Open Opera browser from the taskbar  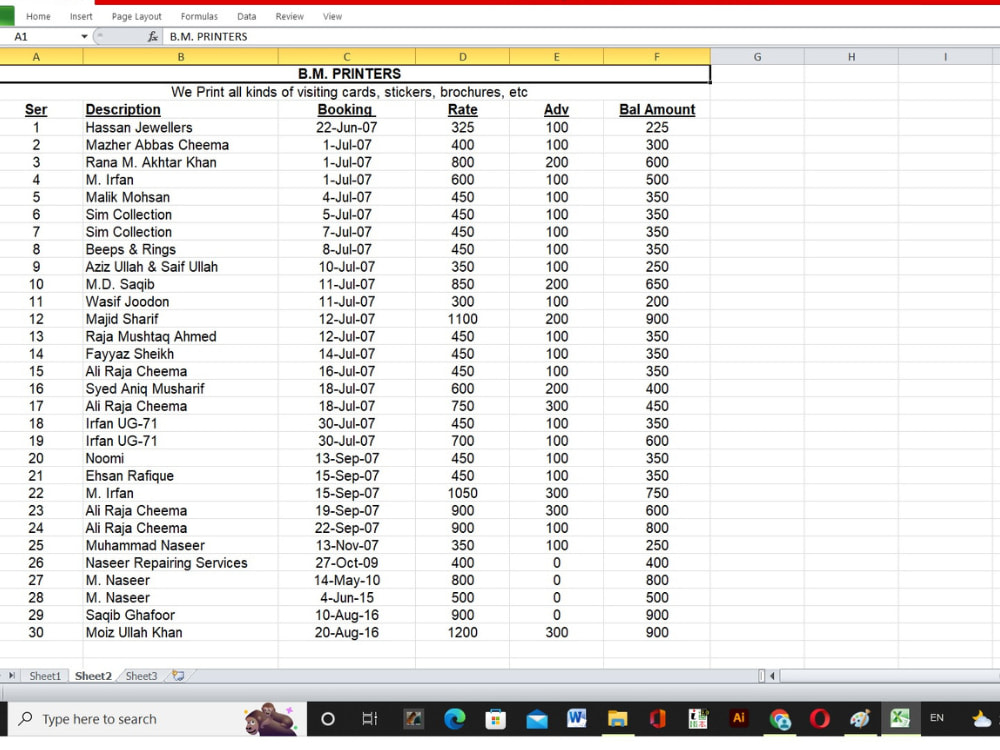pos(818,718)
